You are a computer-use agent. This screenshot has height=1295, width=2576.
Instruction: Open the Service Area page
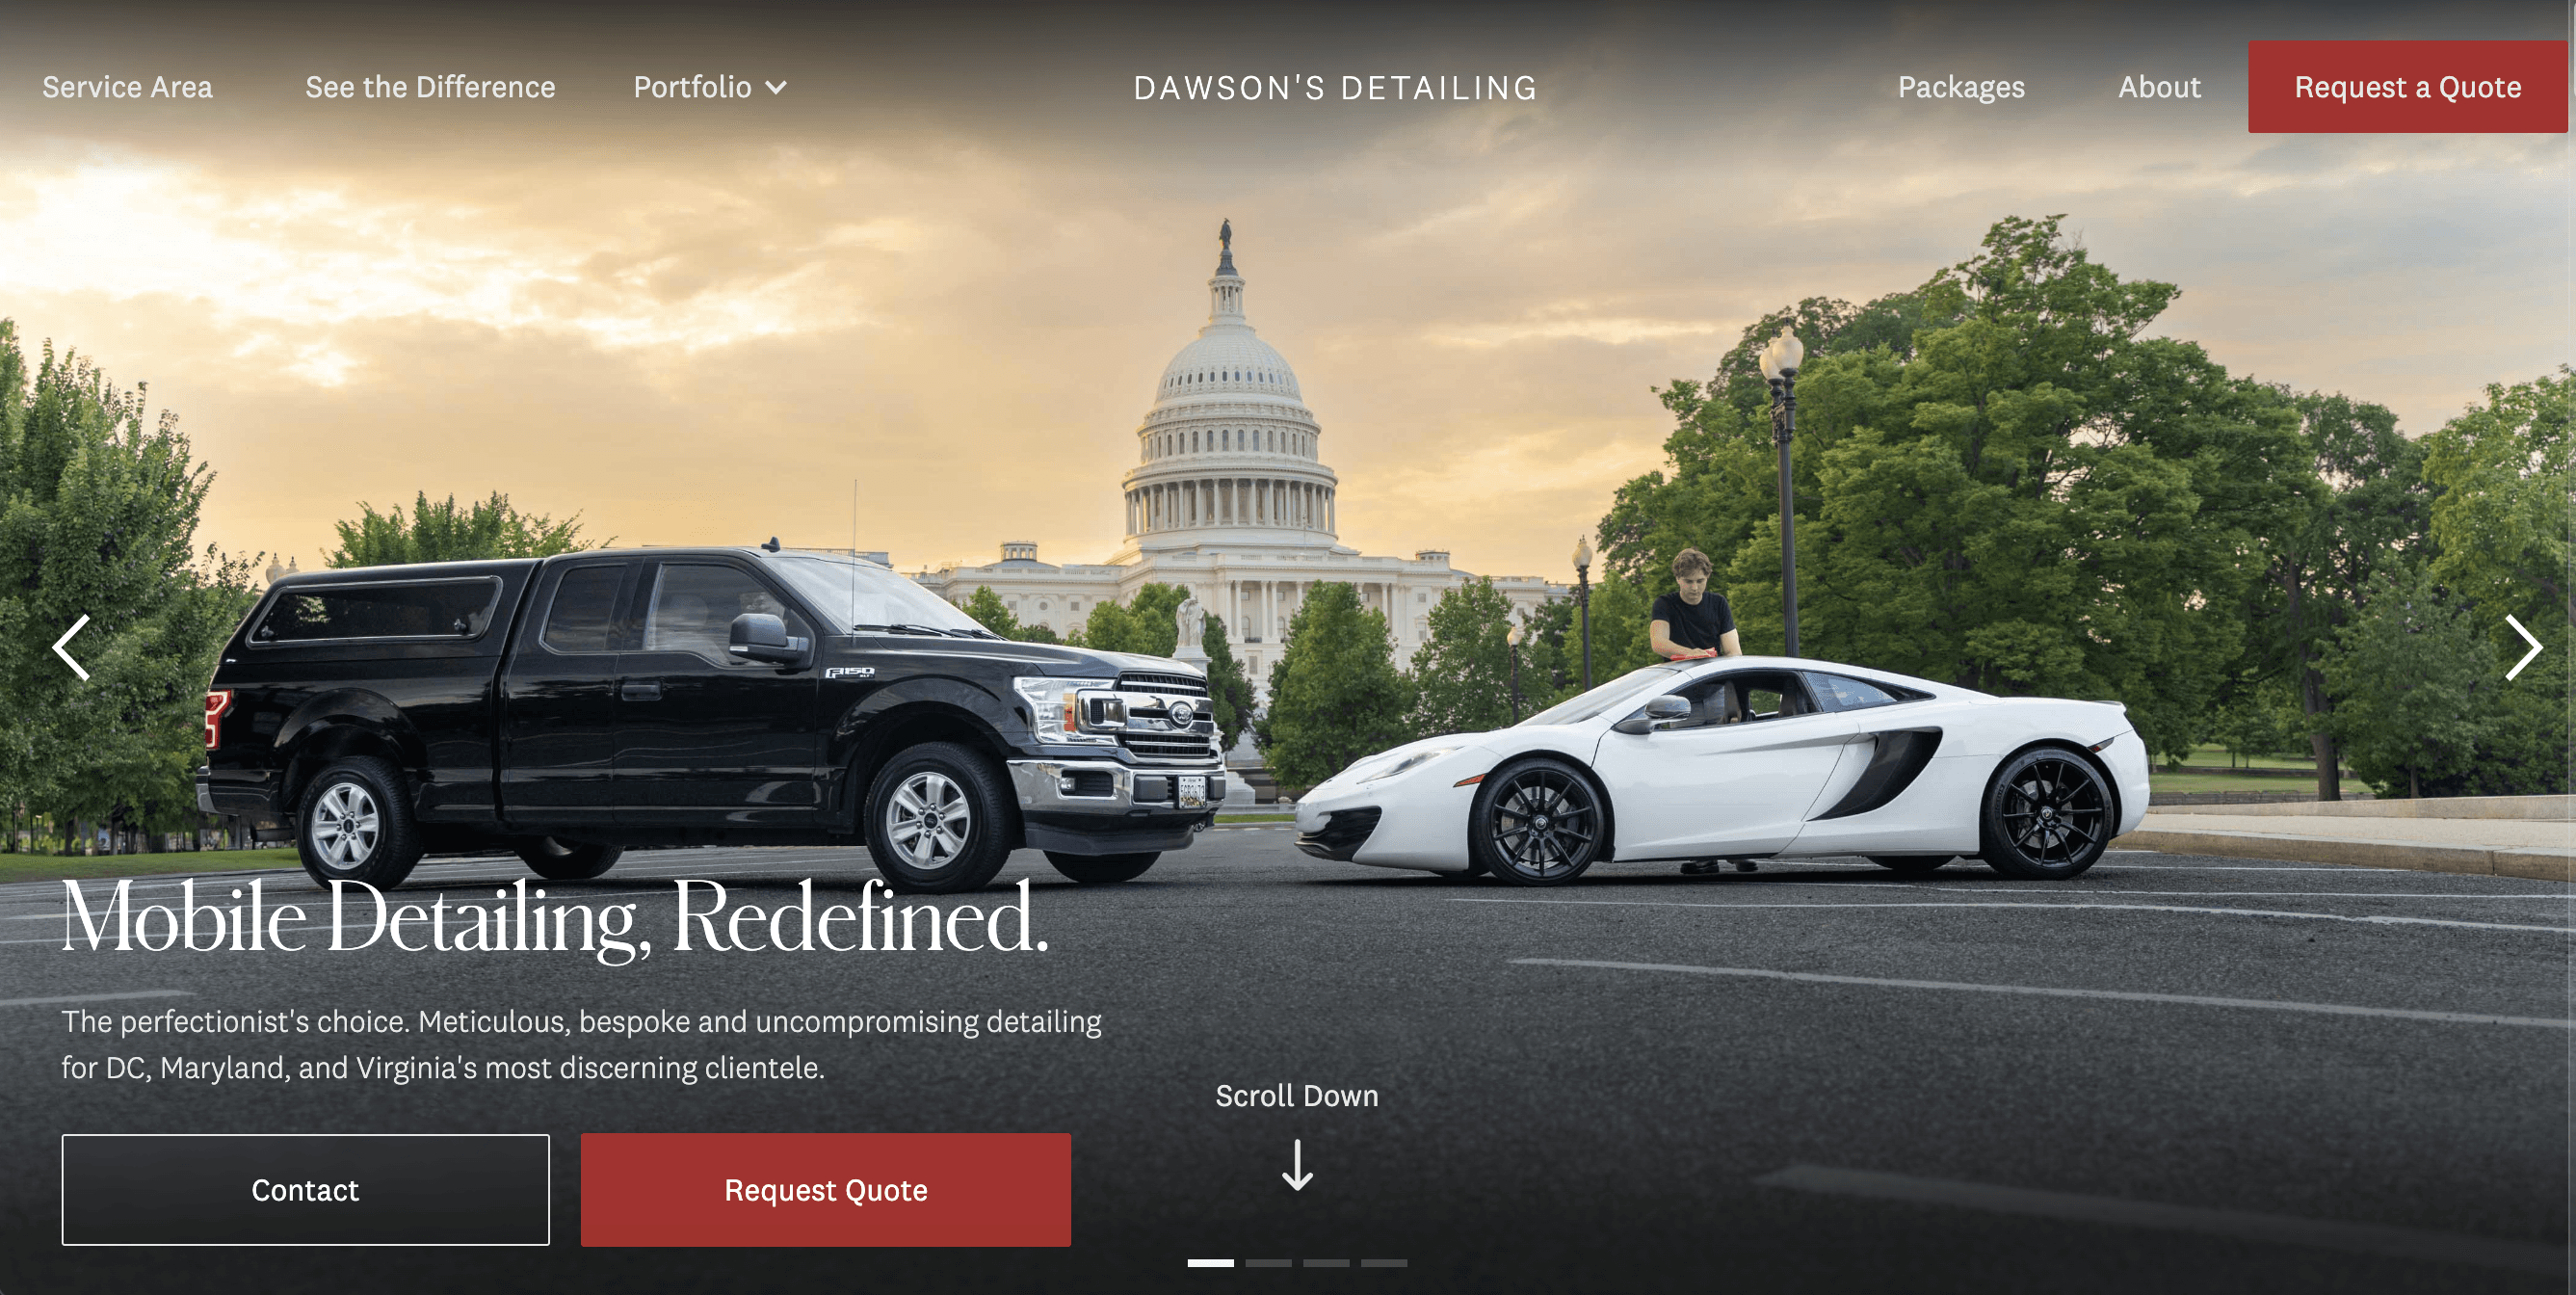[x=127, y=87]
